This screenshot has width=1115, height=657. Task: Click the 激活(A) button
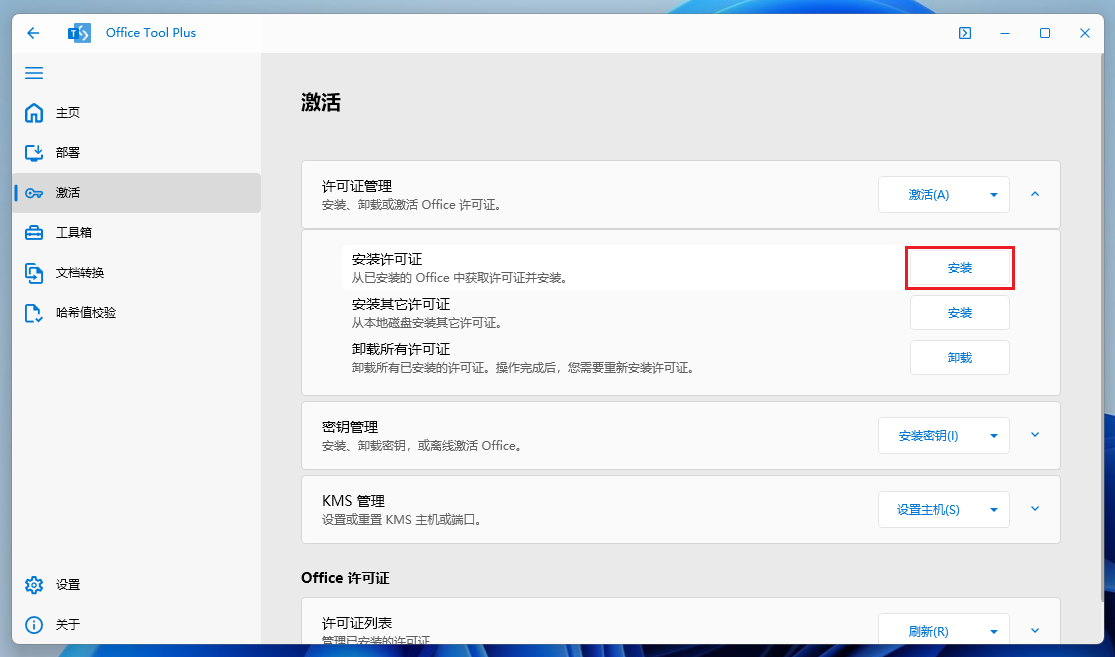click(929, 195)
